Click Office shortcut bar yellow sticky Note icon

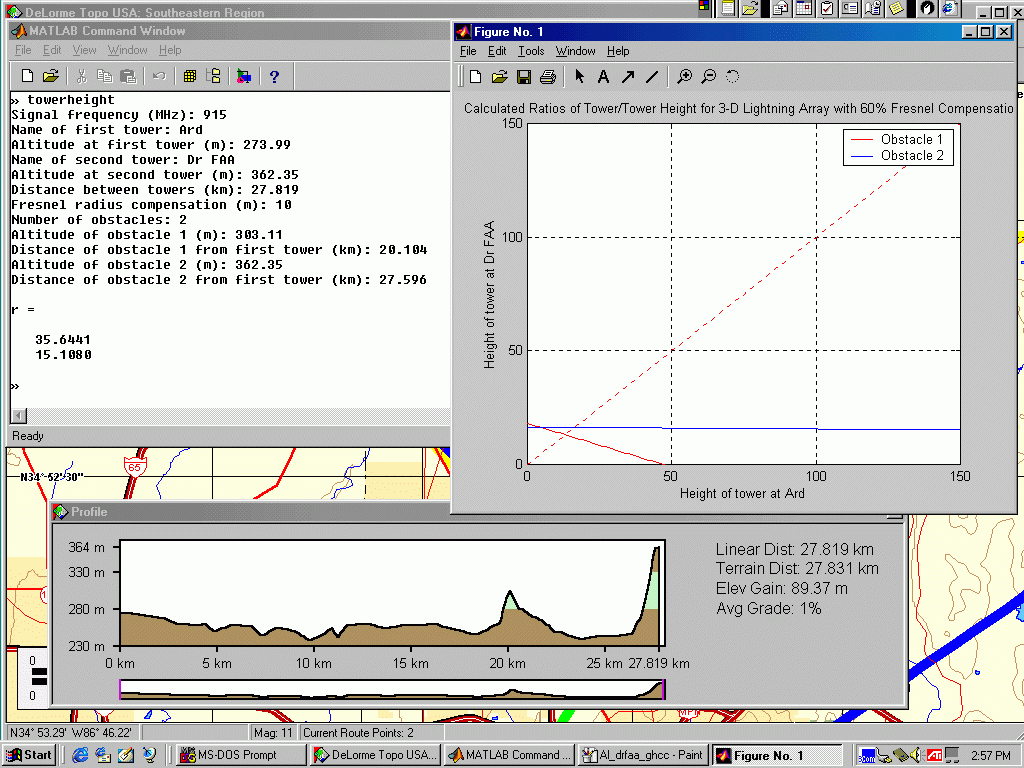[896, 8]
